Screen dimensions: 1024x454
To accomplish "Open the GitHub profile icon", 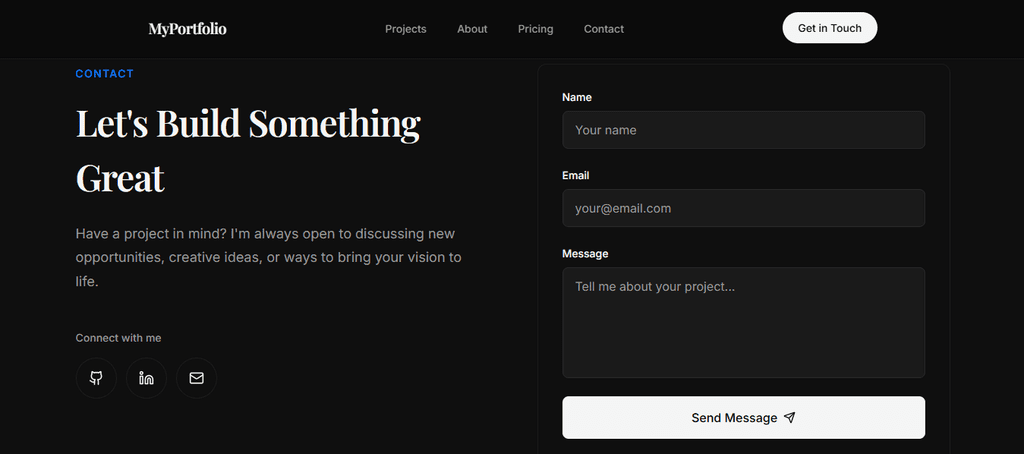I will tap(96, 378).
